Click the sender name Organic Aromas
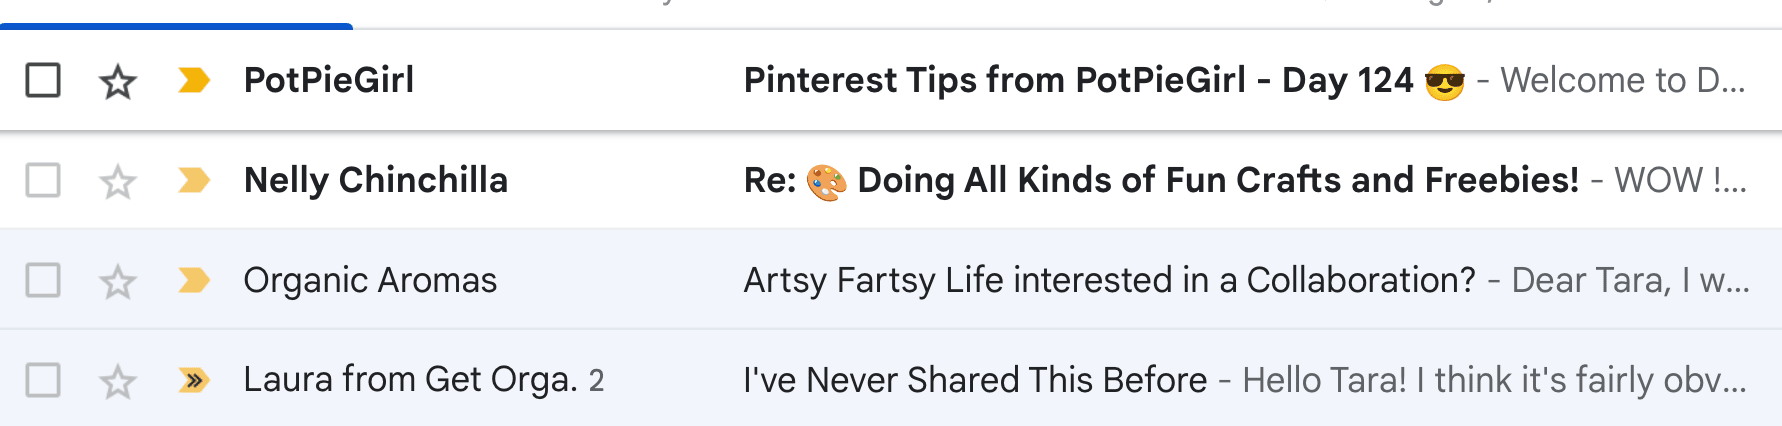Image resolution: width=1782 pixels, height=426 pixels. point(370,280)
